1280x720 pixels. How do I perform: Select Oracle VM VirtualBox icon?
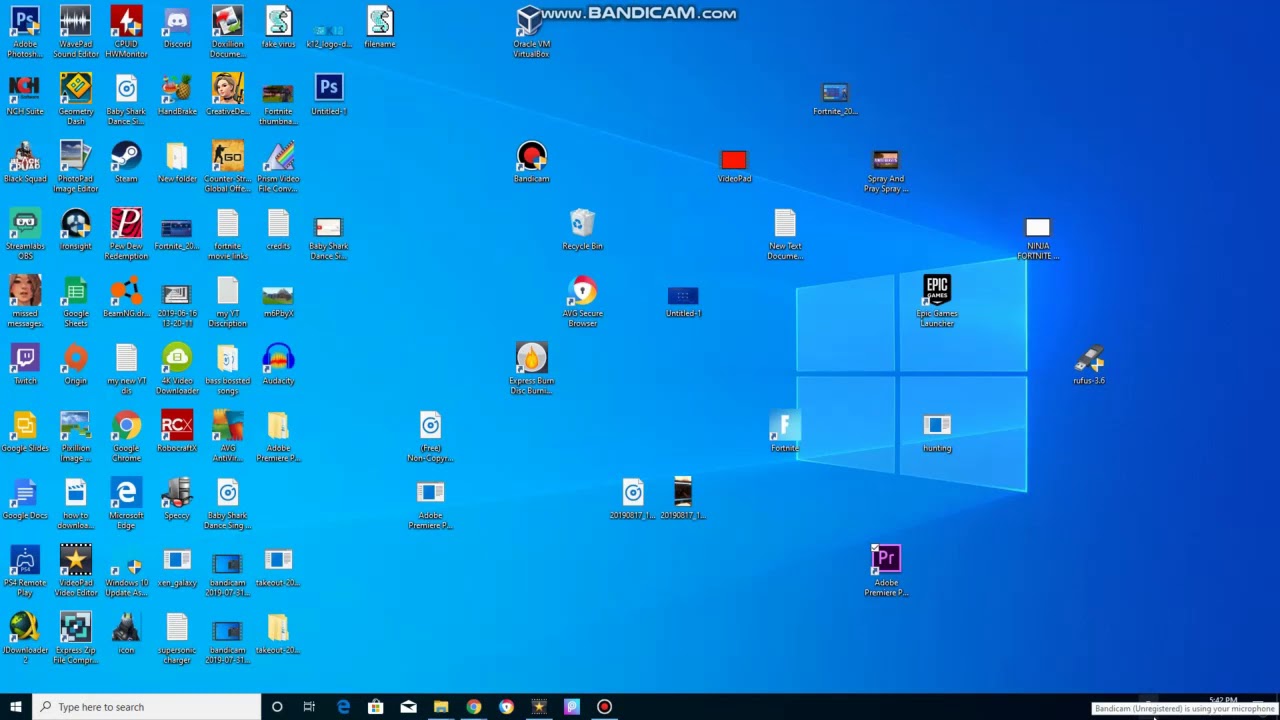(x=531, y=31)
